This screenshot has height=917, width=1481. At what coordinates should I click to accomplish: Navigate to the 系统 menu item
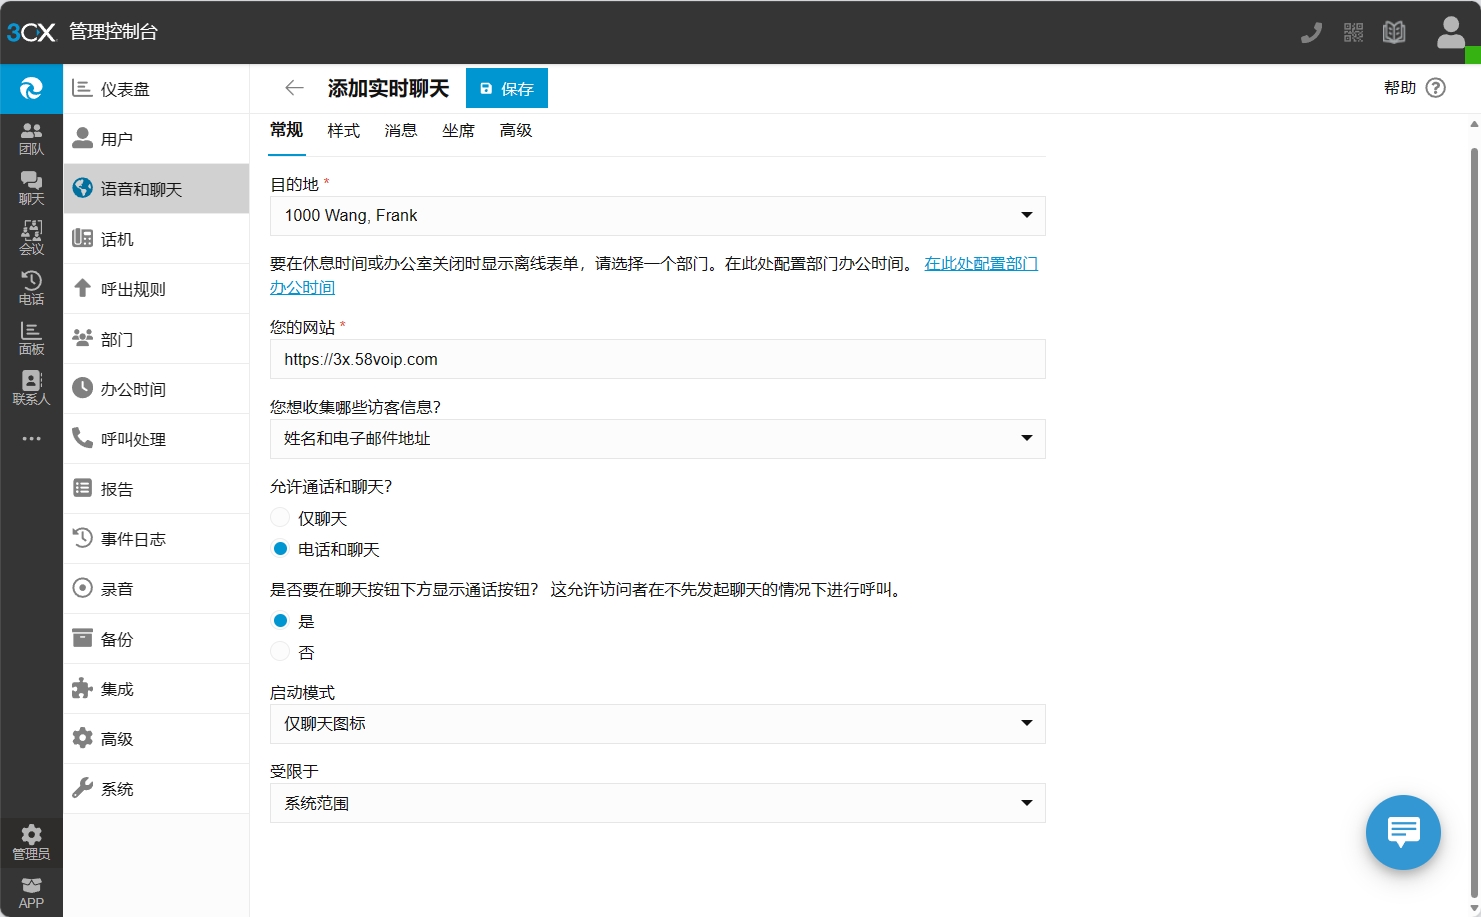116,788
